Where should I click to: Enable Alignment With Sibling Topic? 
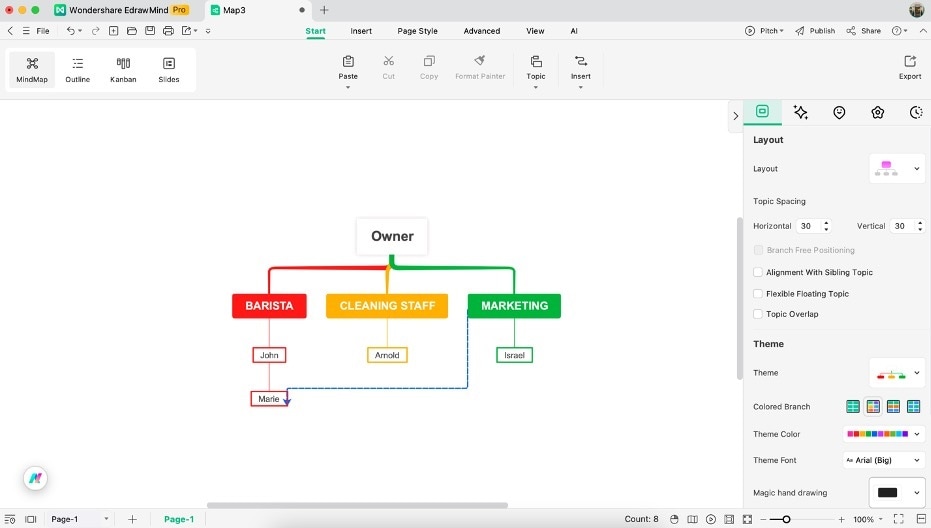[758, 272]
